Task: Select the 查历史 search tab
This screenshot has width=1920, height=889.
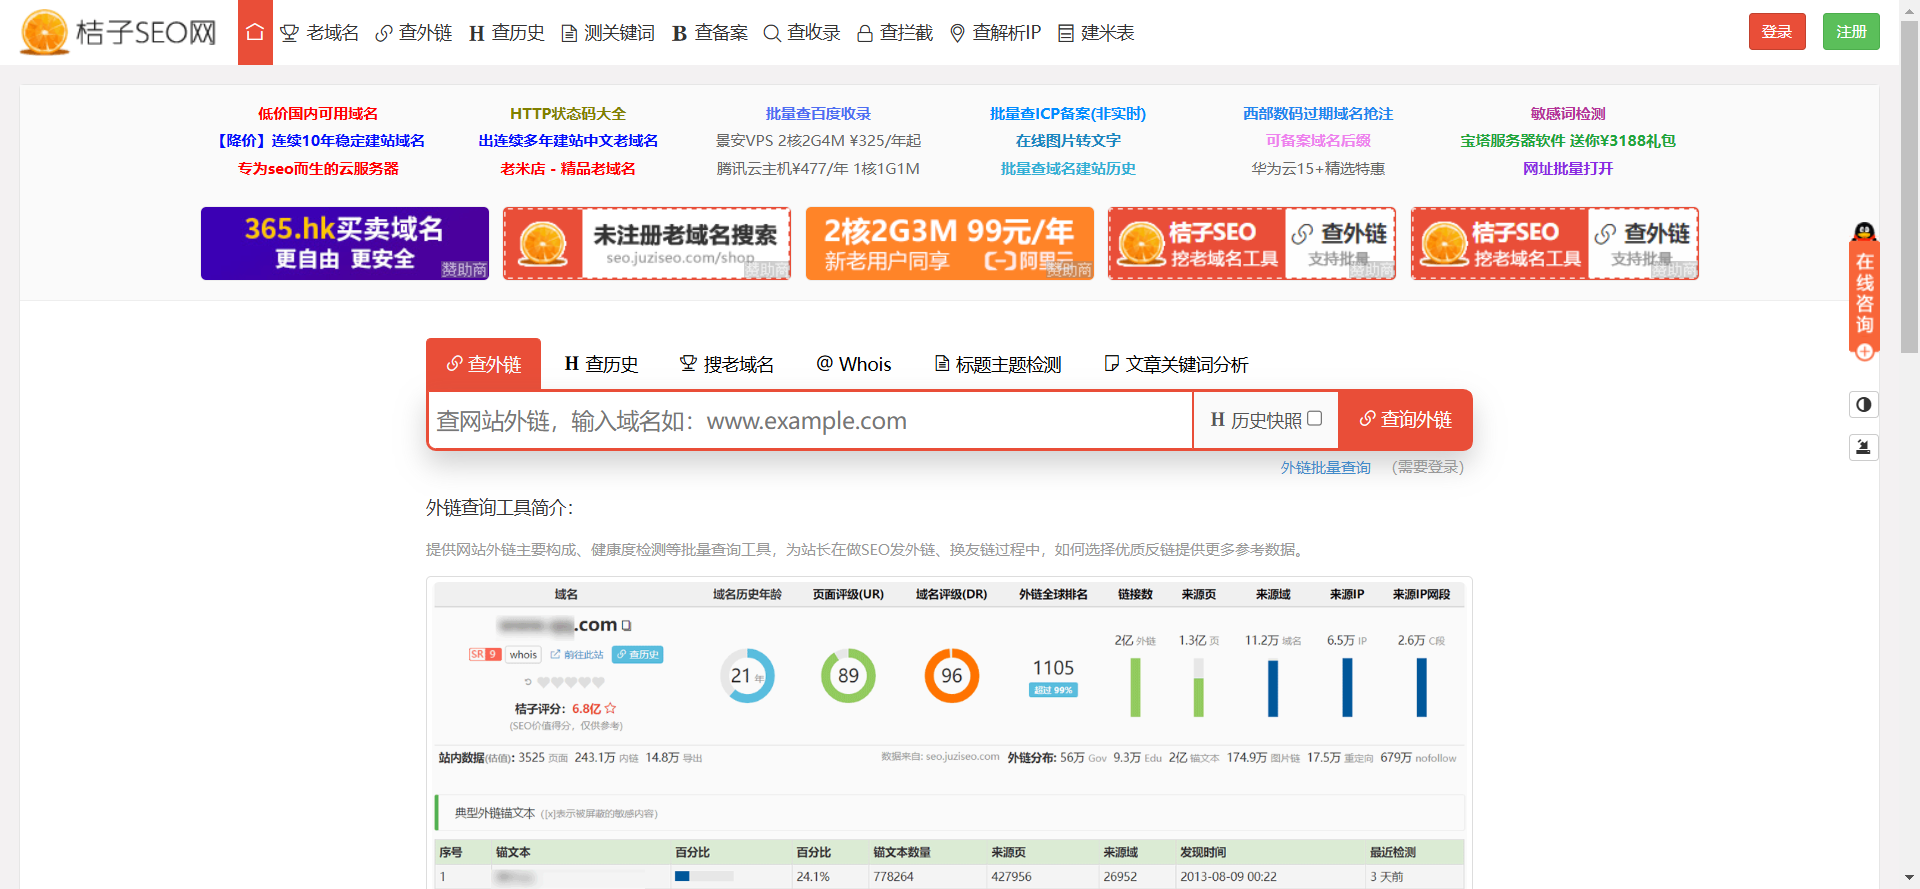Action: pos(601,364)
